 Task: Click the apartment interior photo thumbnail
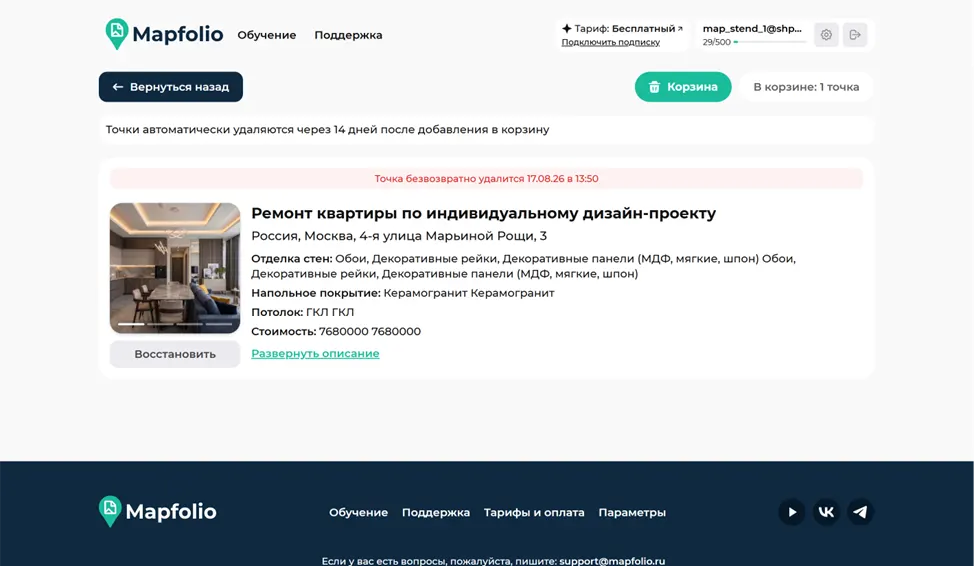175,268
